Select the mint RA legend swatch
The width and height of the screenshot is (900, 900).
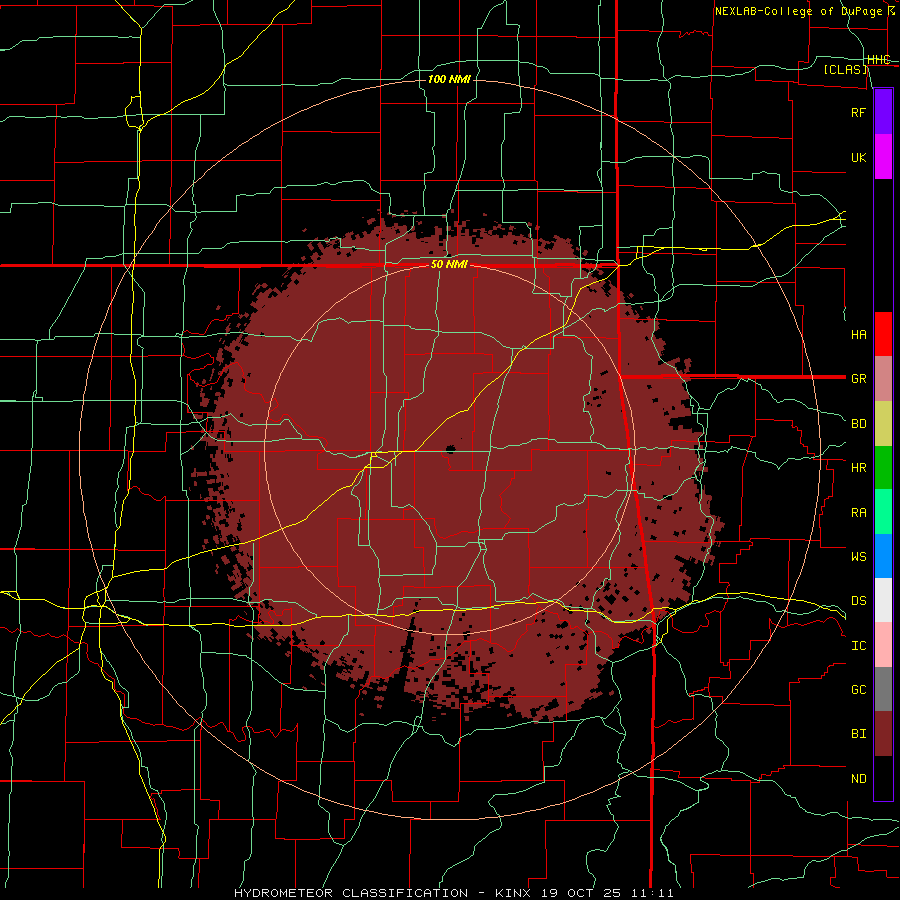[883, 512]
